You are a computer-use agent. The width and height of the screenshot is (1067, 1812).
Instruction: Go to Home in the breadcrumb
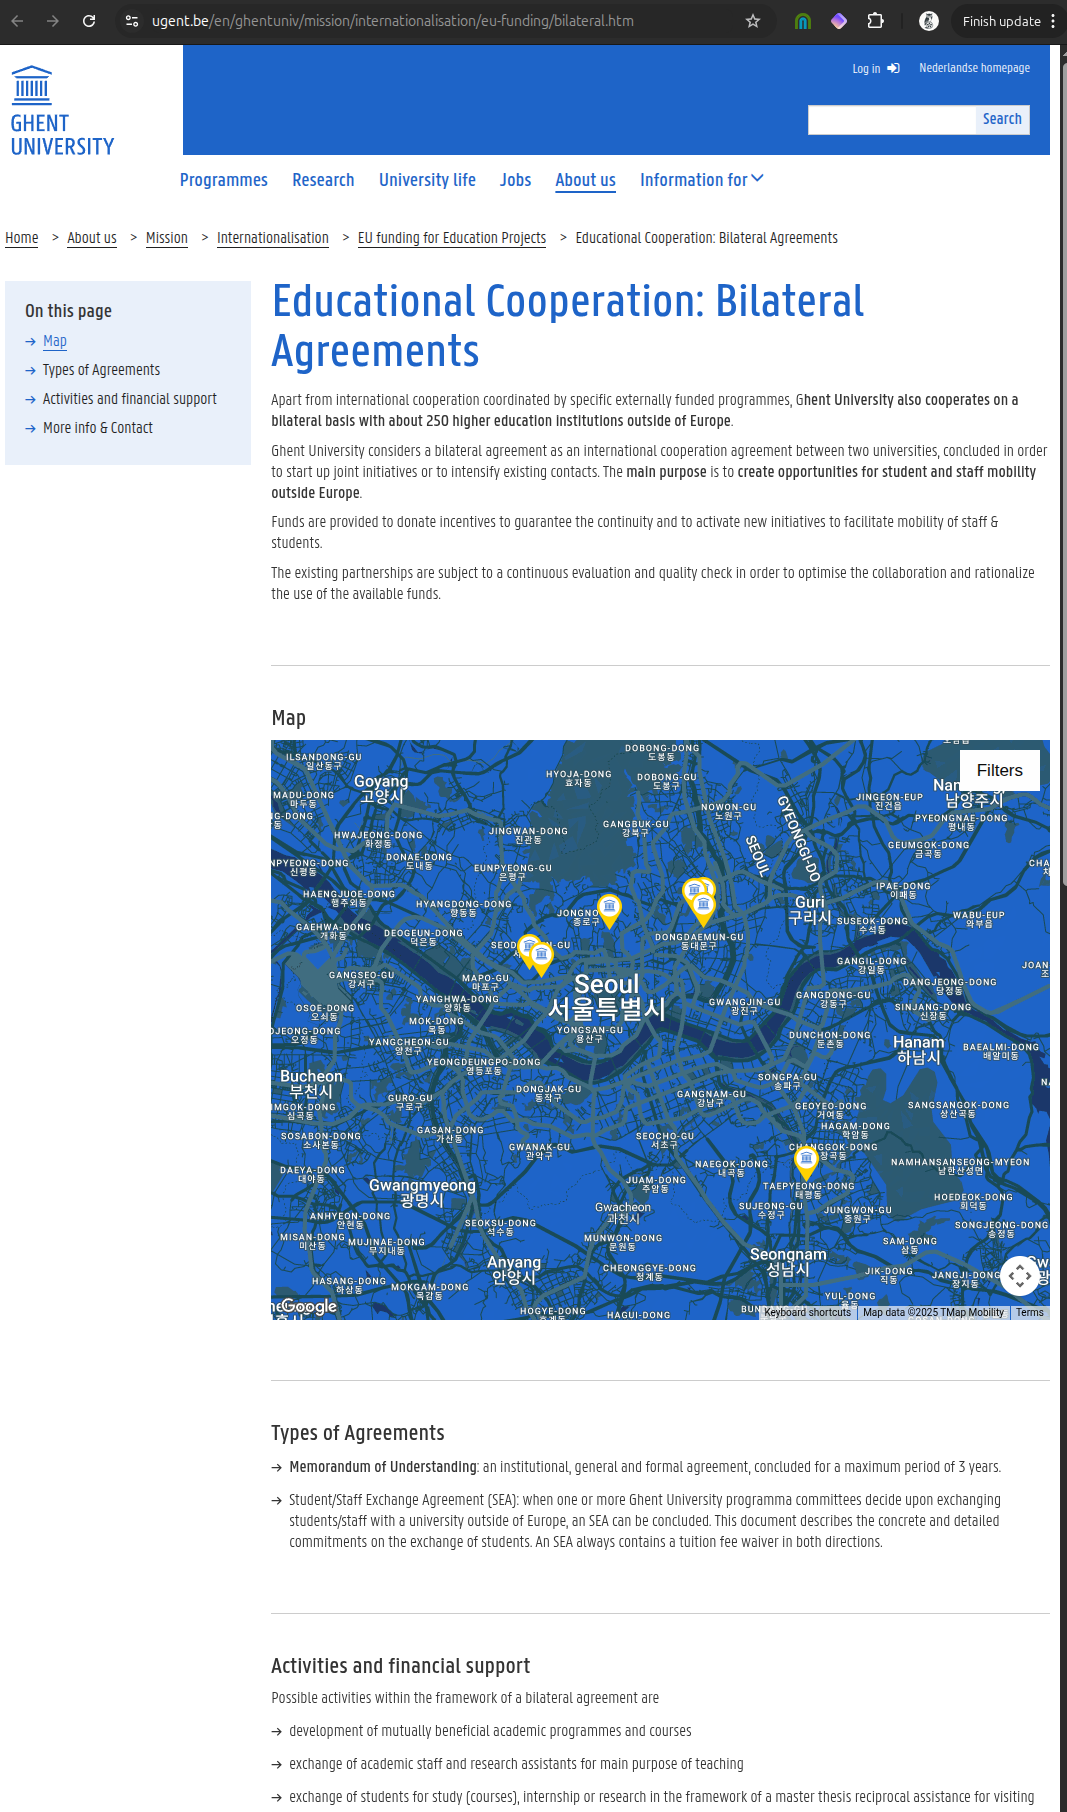22,238
